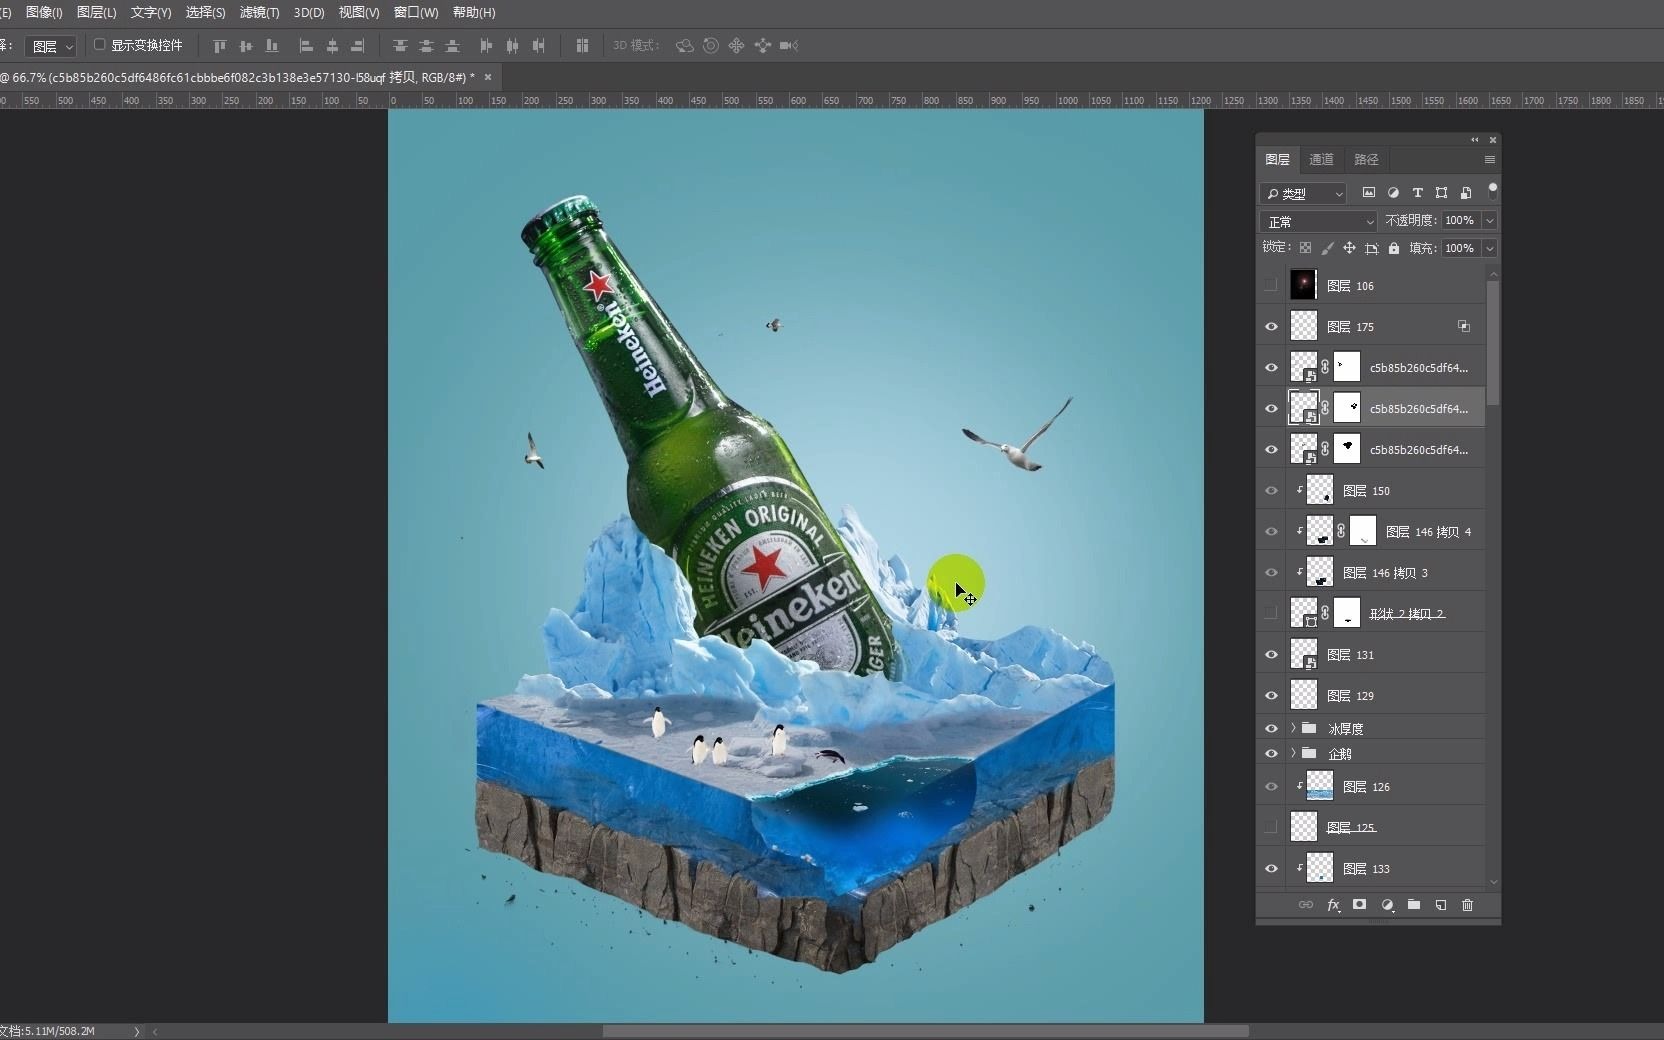Show hidden layer 图层 106
This screenshot has height=1040, width=1664.
(1271, 285)
